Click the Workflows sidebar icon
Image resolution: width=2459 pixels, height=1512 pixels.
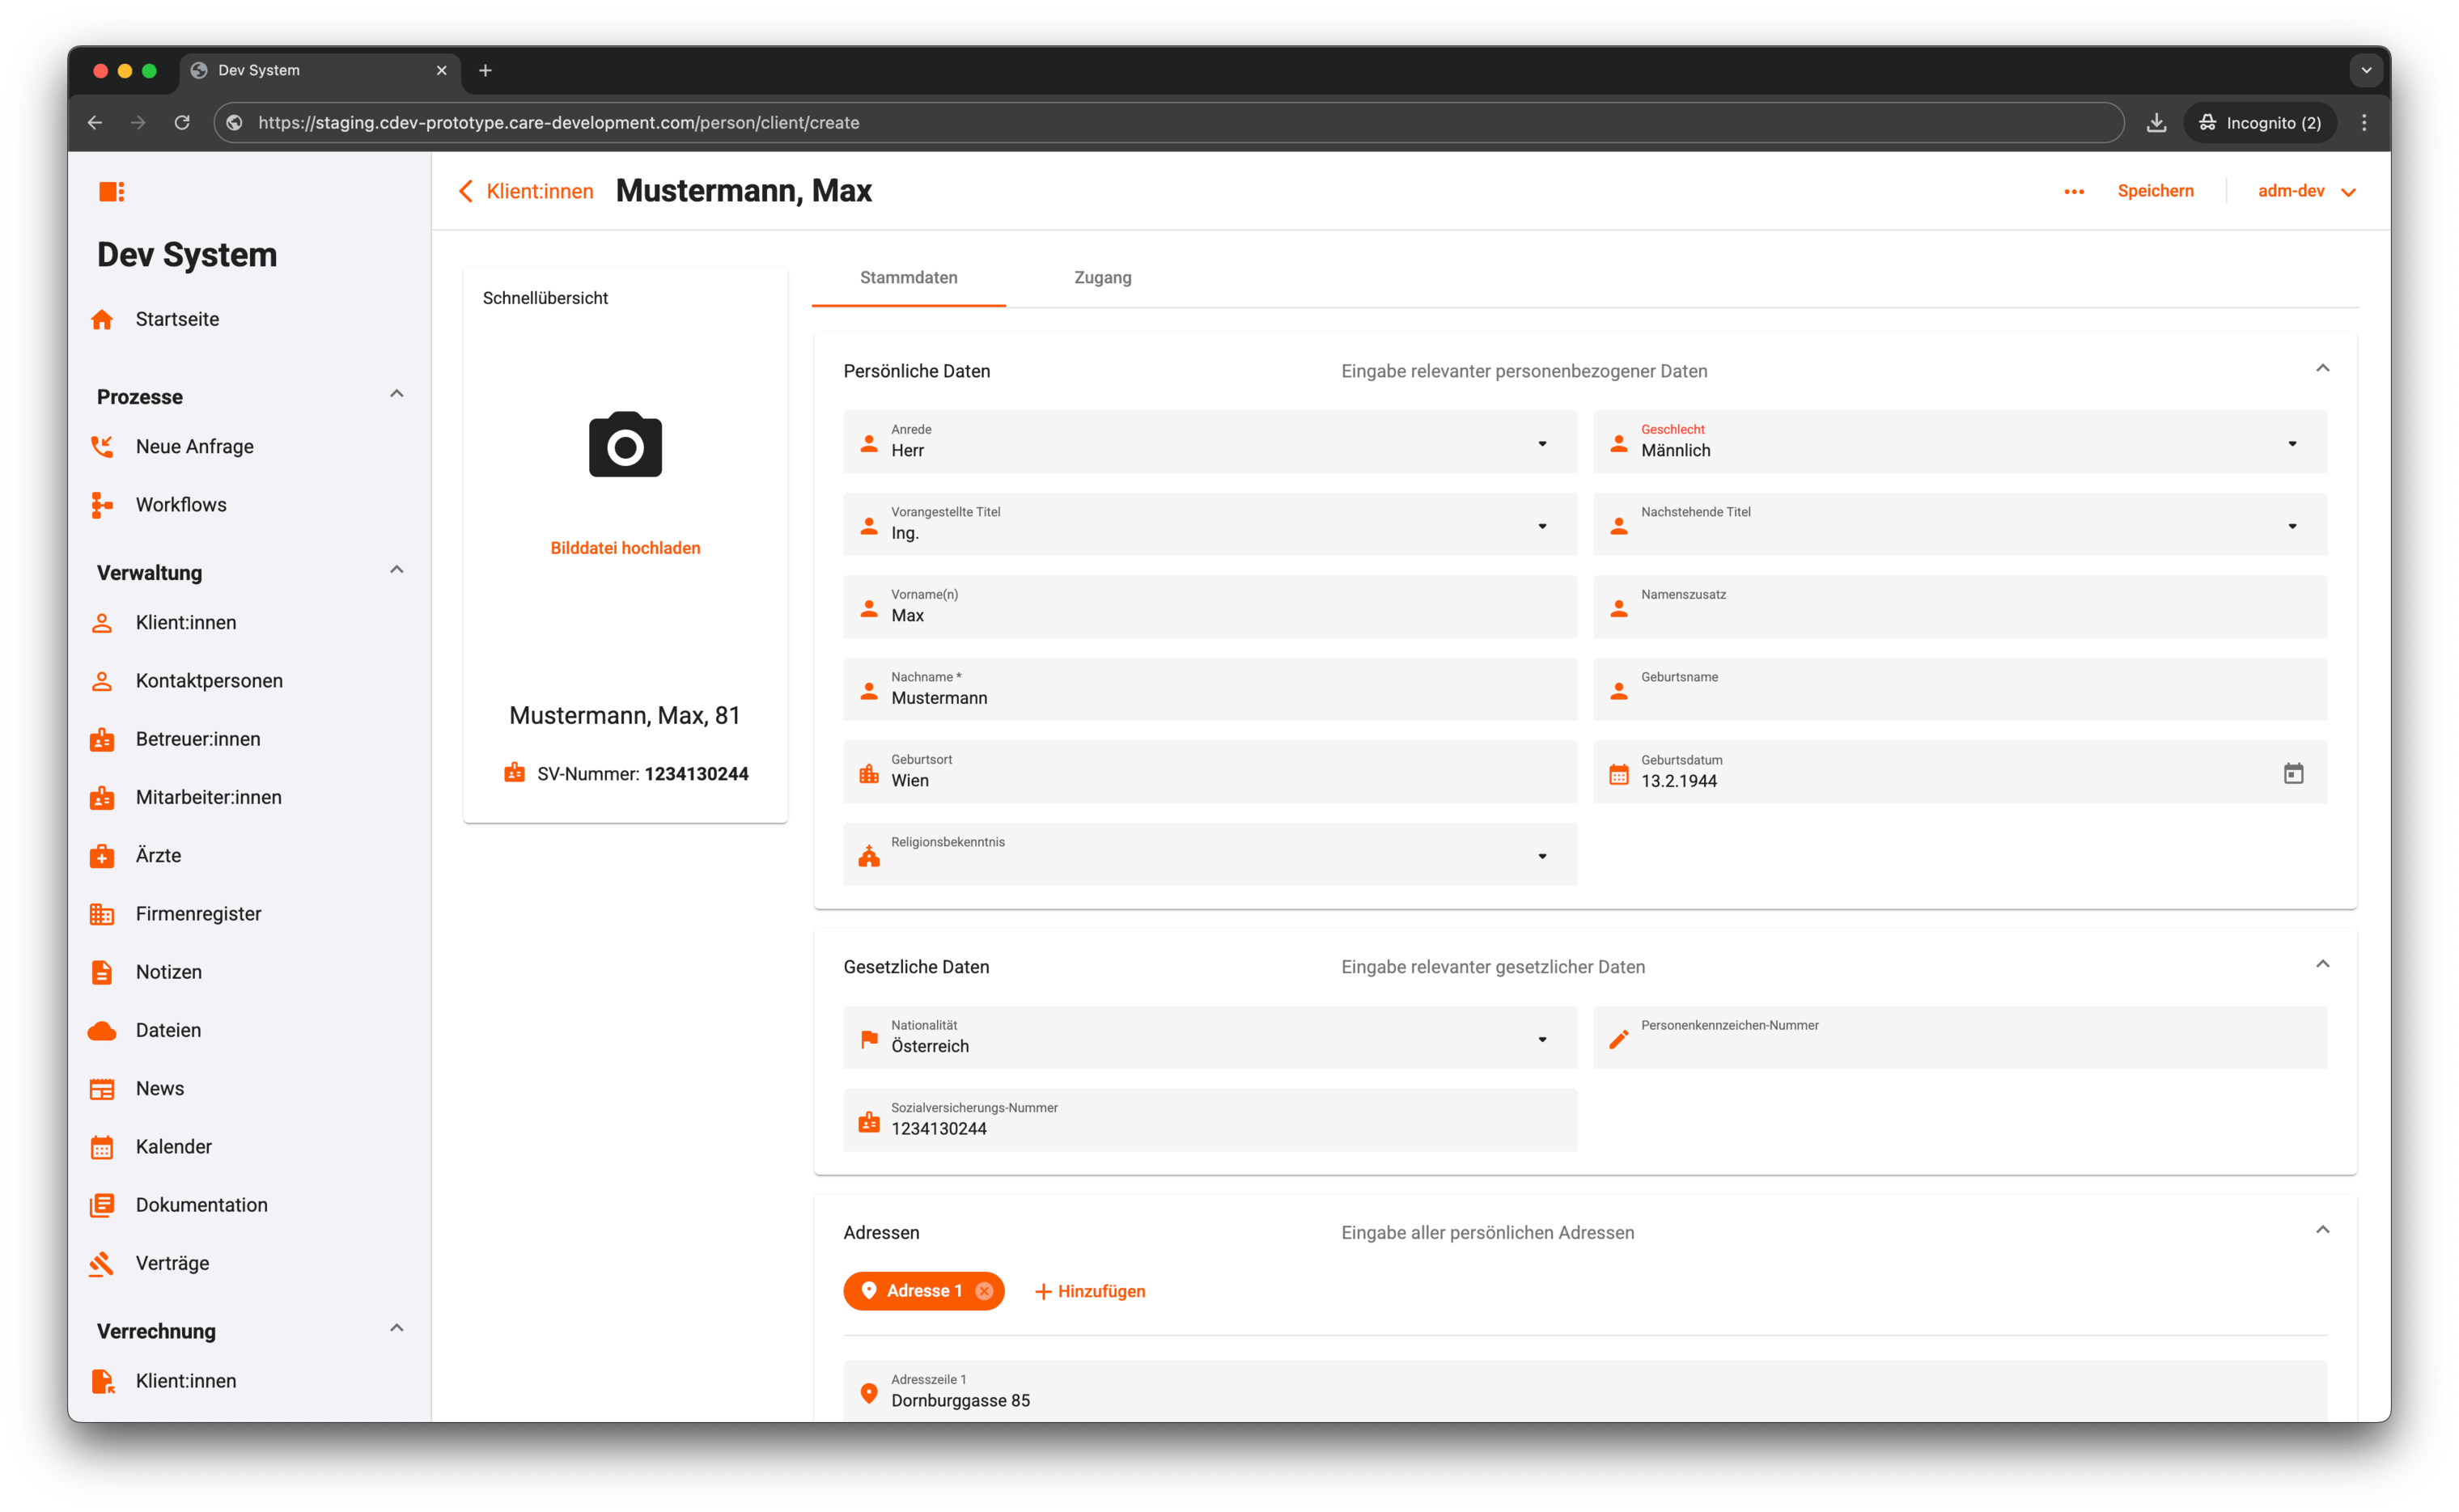tap(102, 505)
